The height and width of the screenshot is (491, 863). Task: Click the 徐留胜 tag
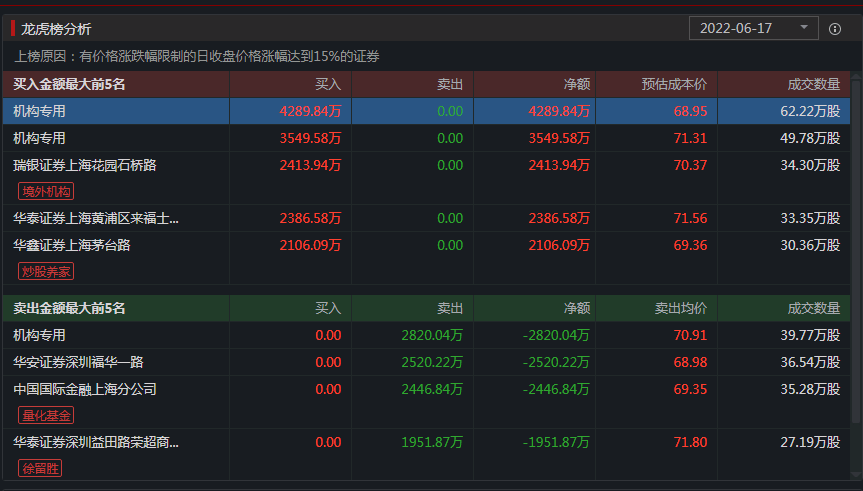(x=40, y=468)
